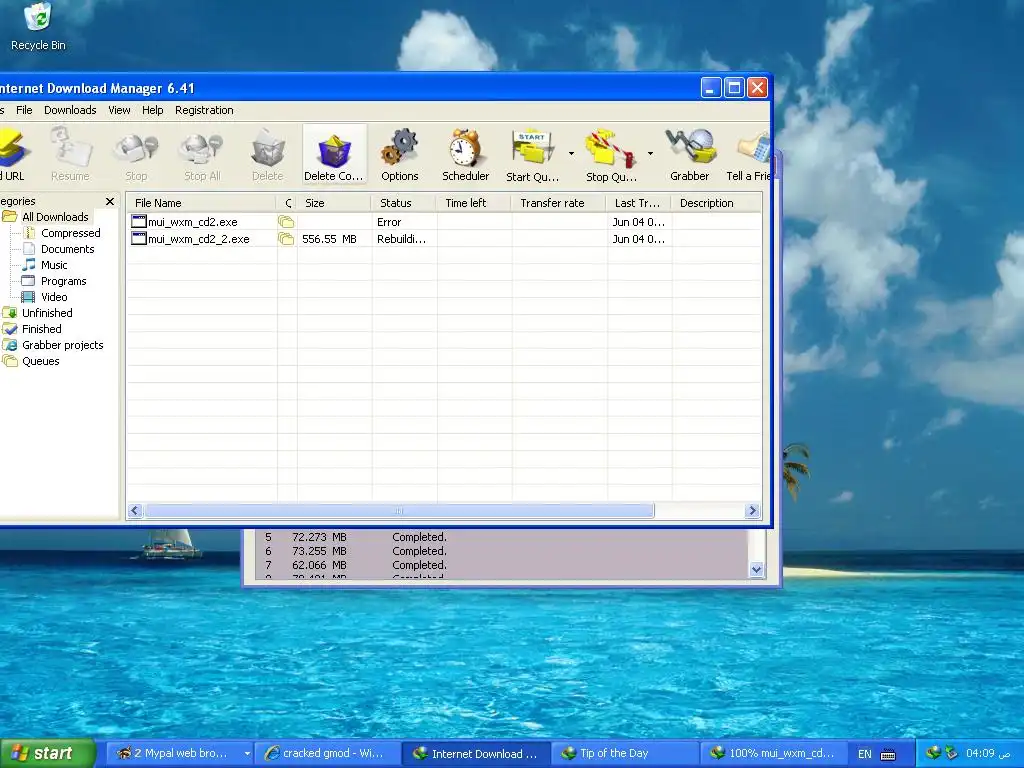Open the Help menu
This screenshot has width=1024, height=768.
click(153, 110)
